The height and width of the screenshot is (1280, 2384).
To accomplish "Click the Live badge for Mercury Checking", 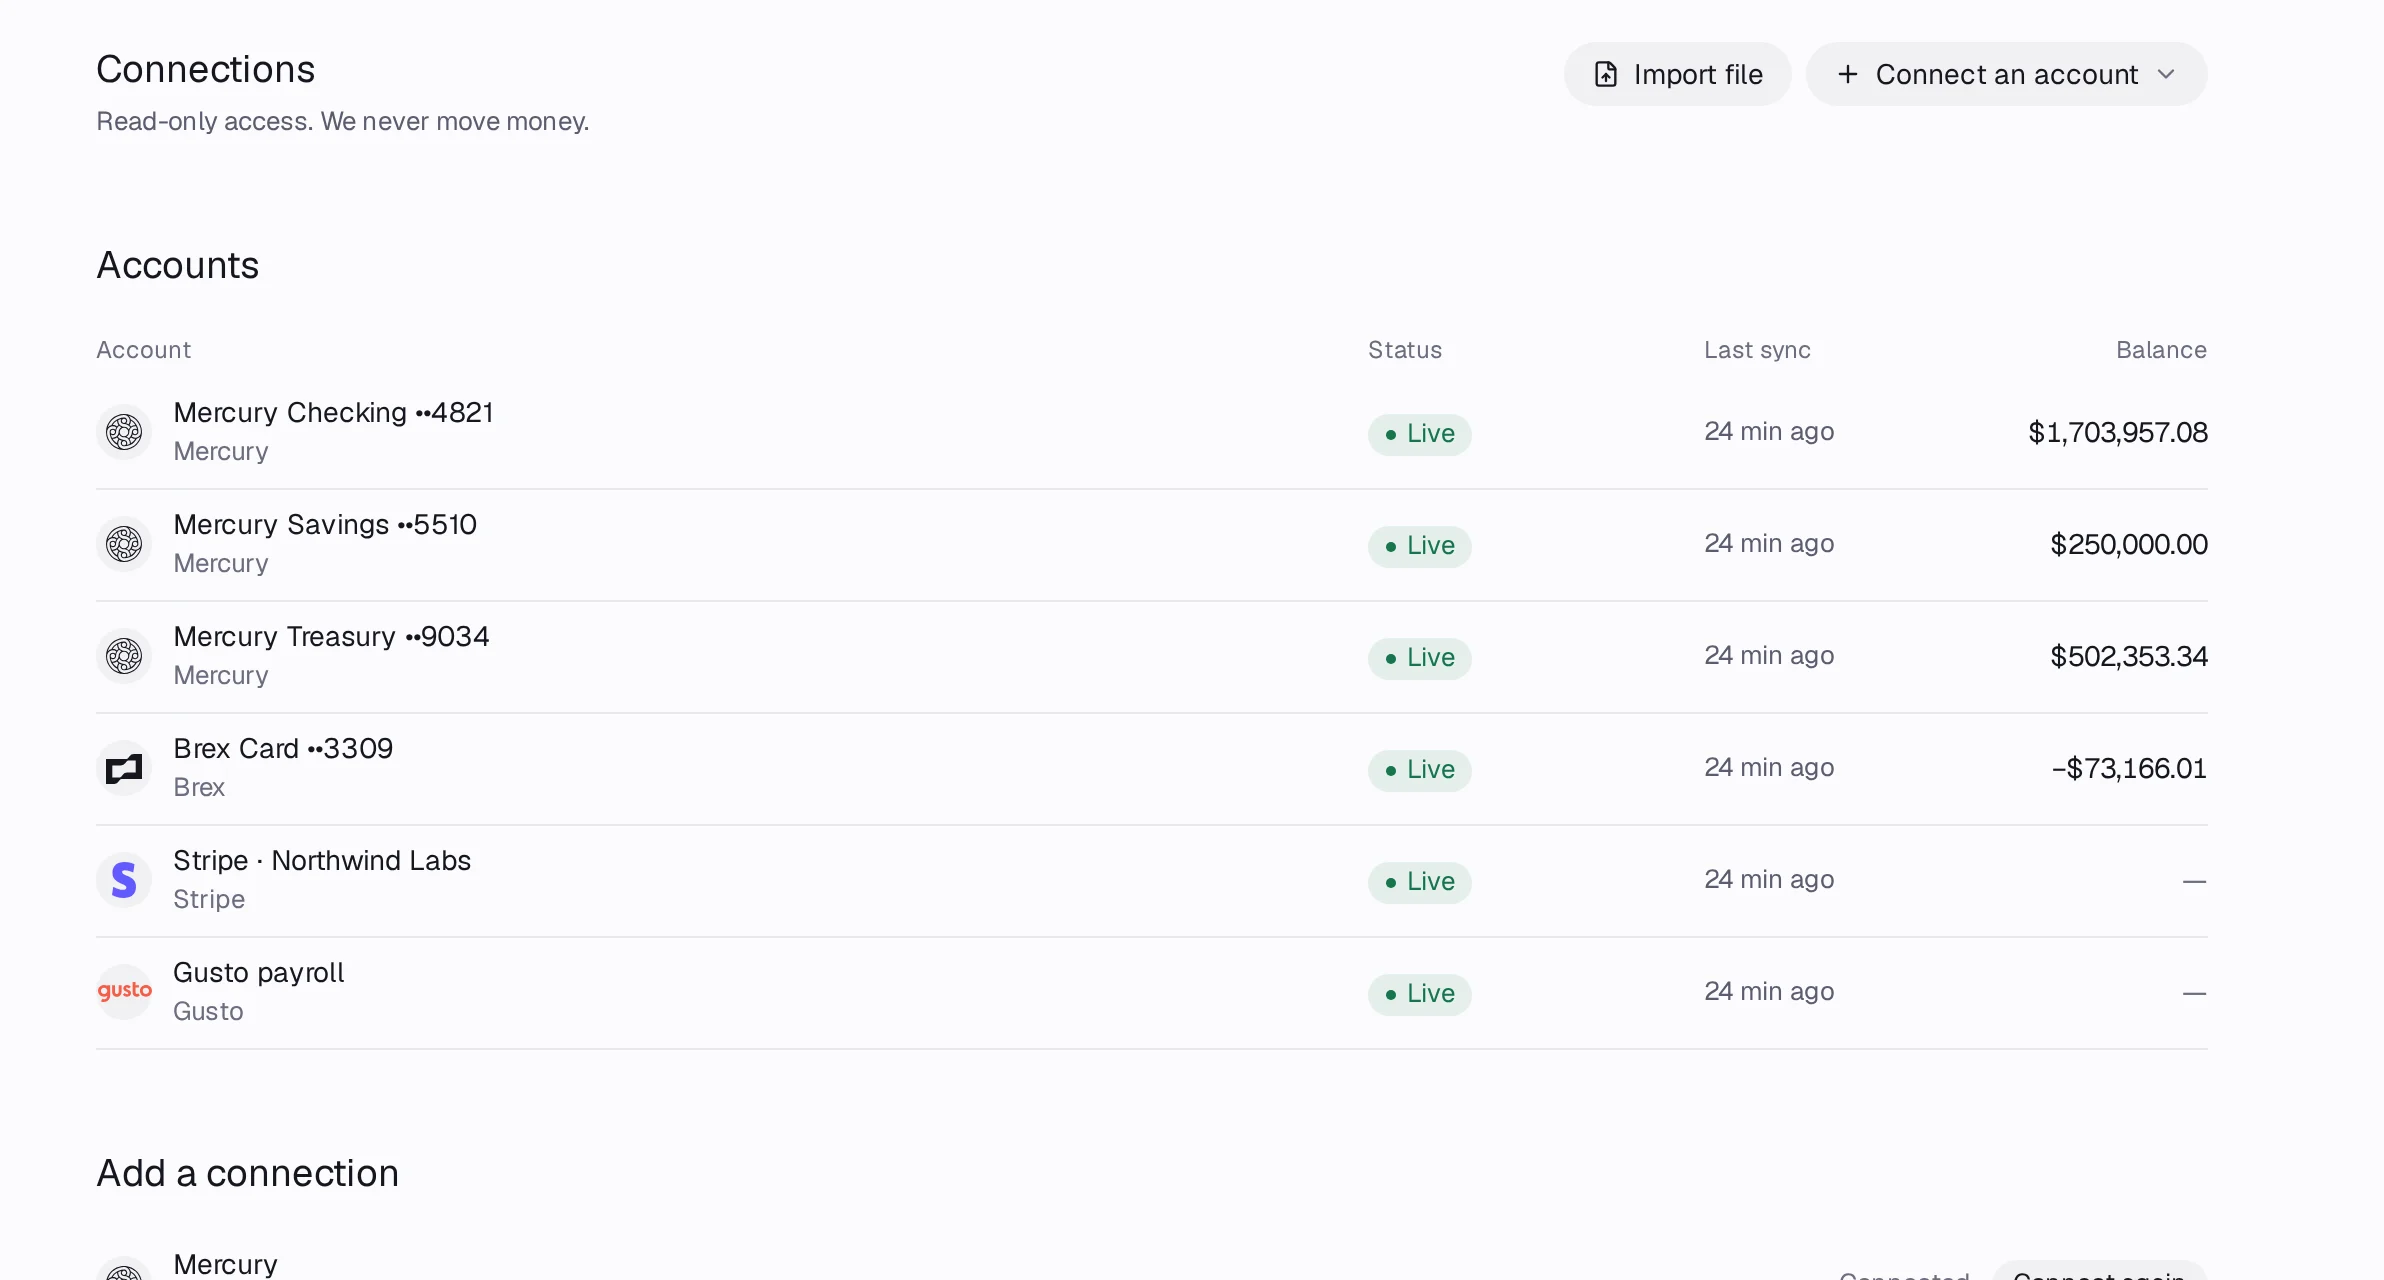I will [x=1419, y=434].
